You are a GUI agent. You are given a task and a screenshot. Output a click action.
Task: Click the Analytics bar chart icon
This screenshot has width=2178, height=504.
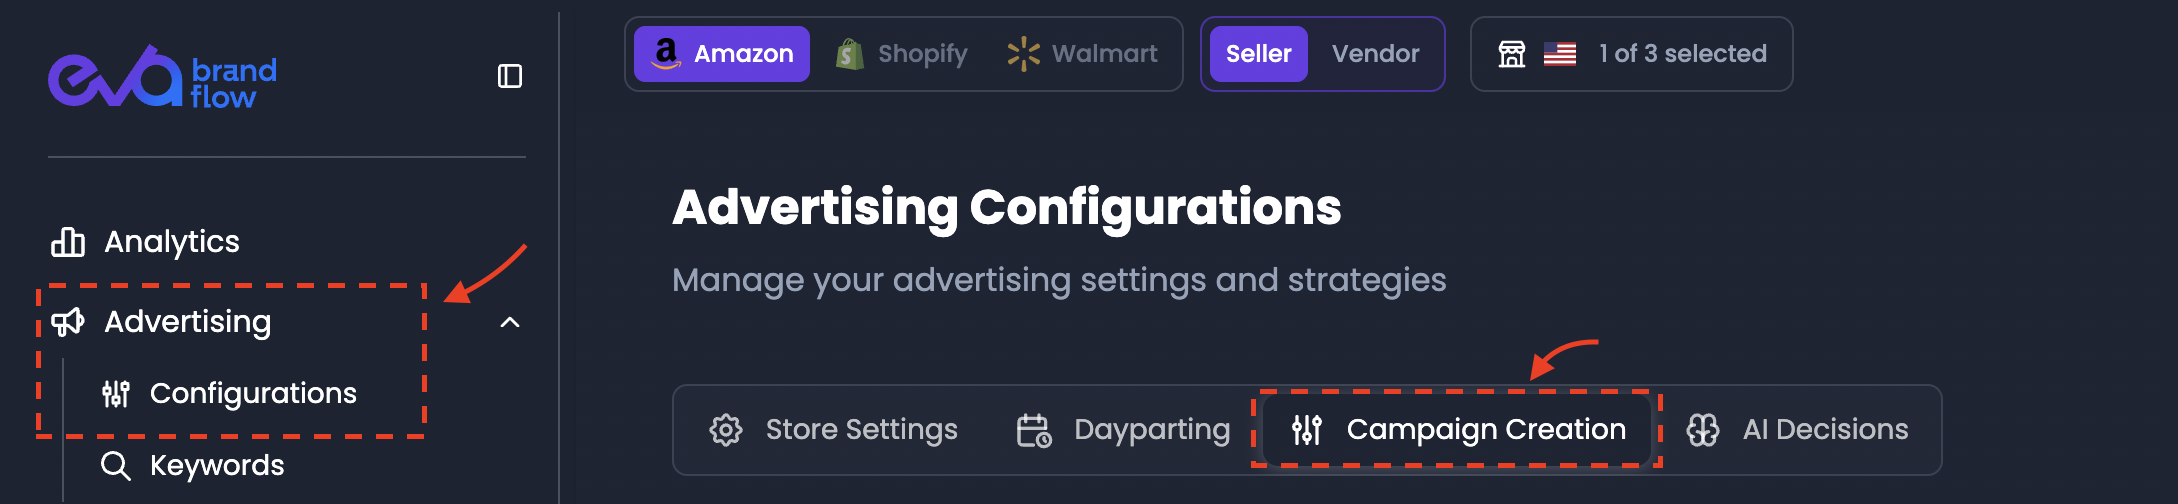tap(68, 242)
